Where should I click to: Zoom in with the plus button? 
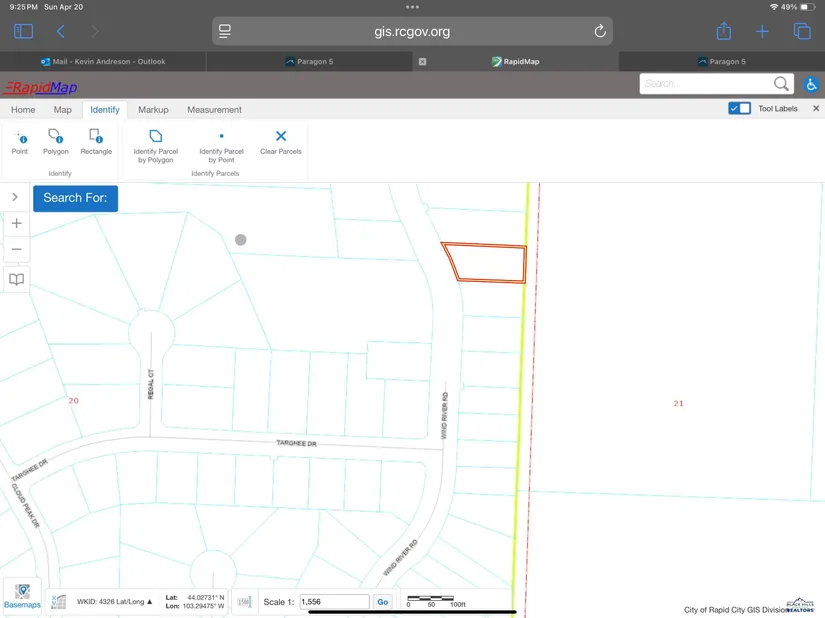tap(17, 224)
